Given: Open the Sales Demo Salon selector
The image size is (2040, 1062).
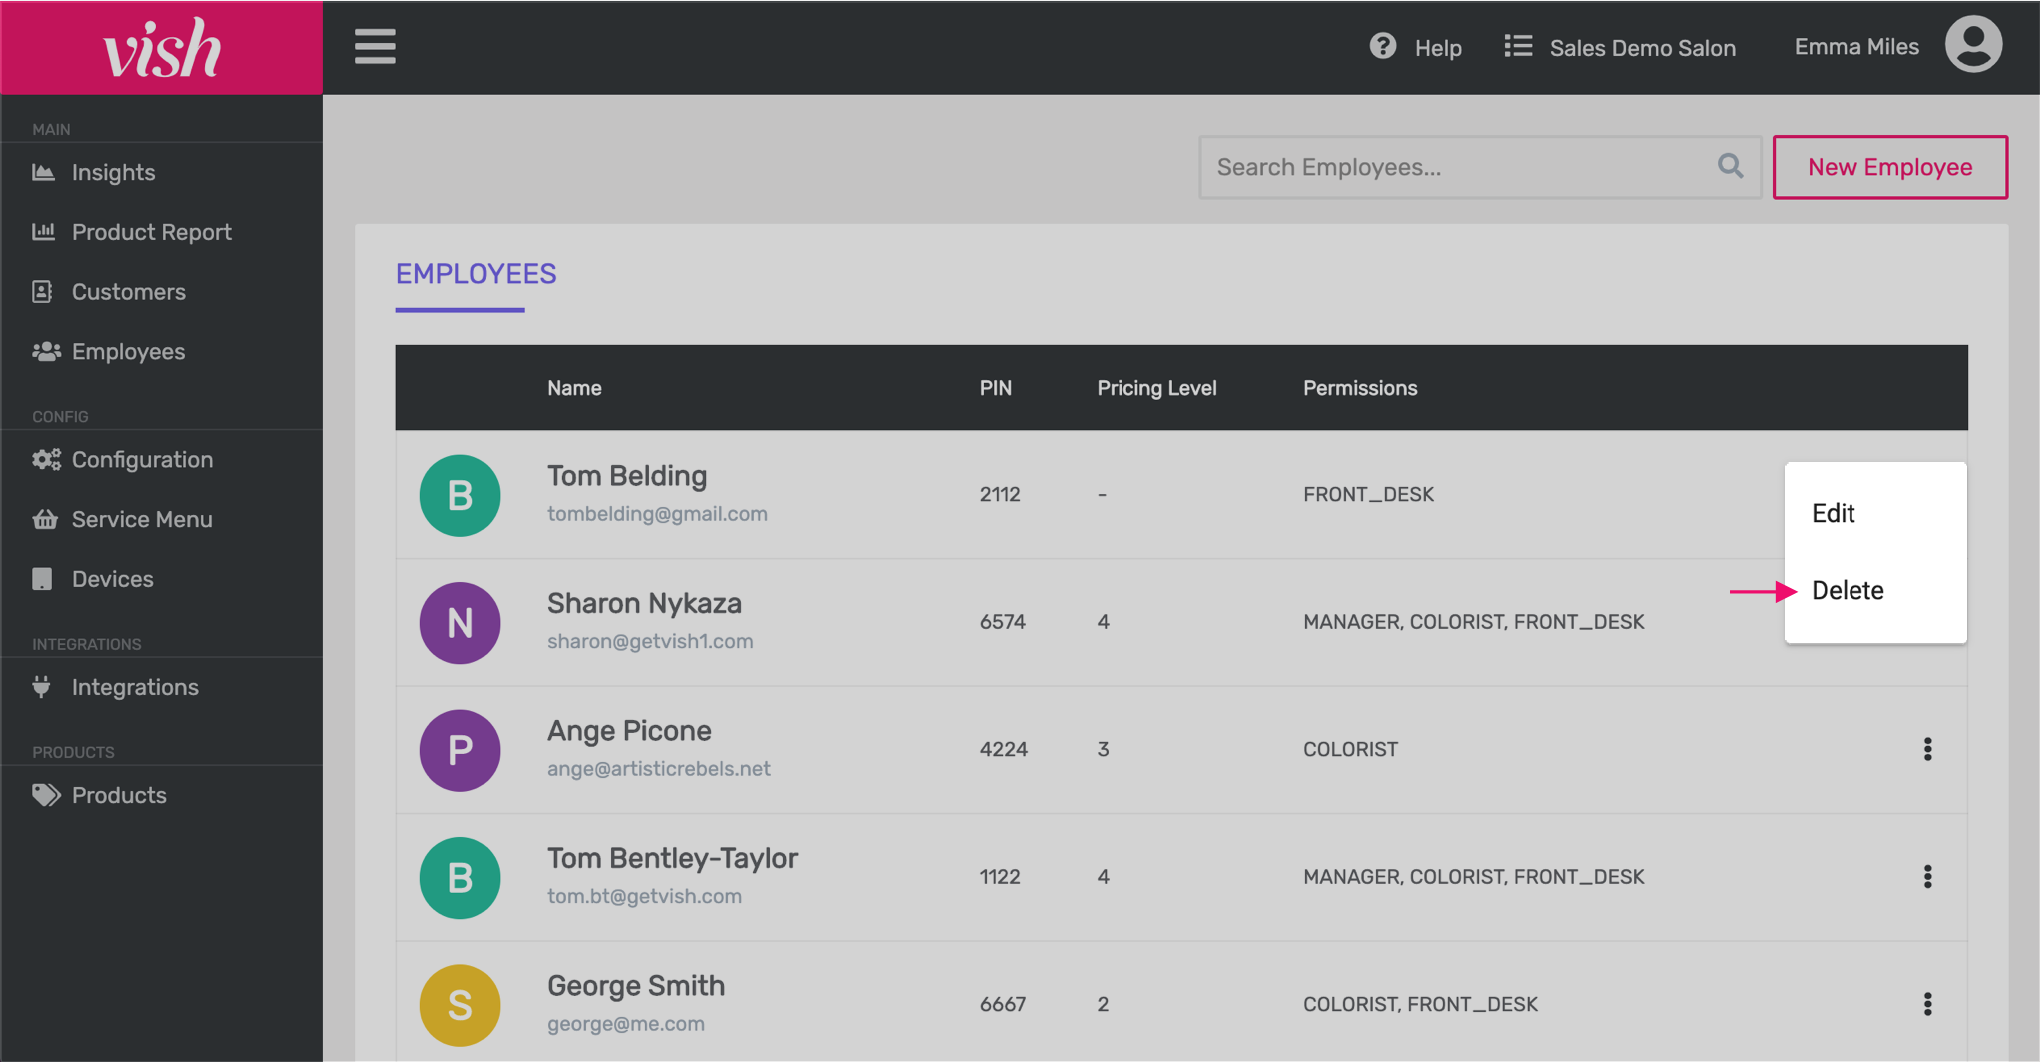Looking at the screenshot, I should click(1620, 47).
